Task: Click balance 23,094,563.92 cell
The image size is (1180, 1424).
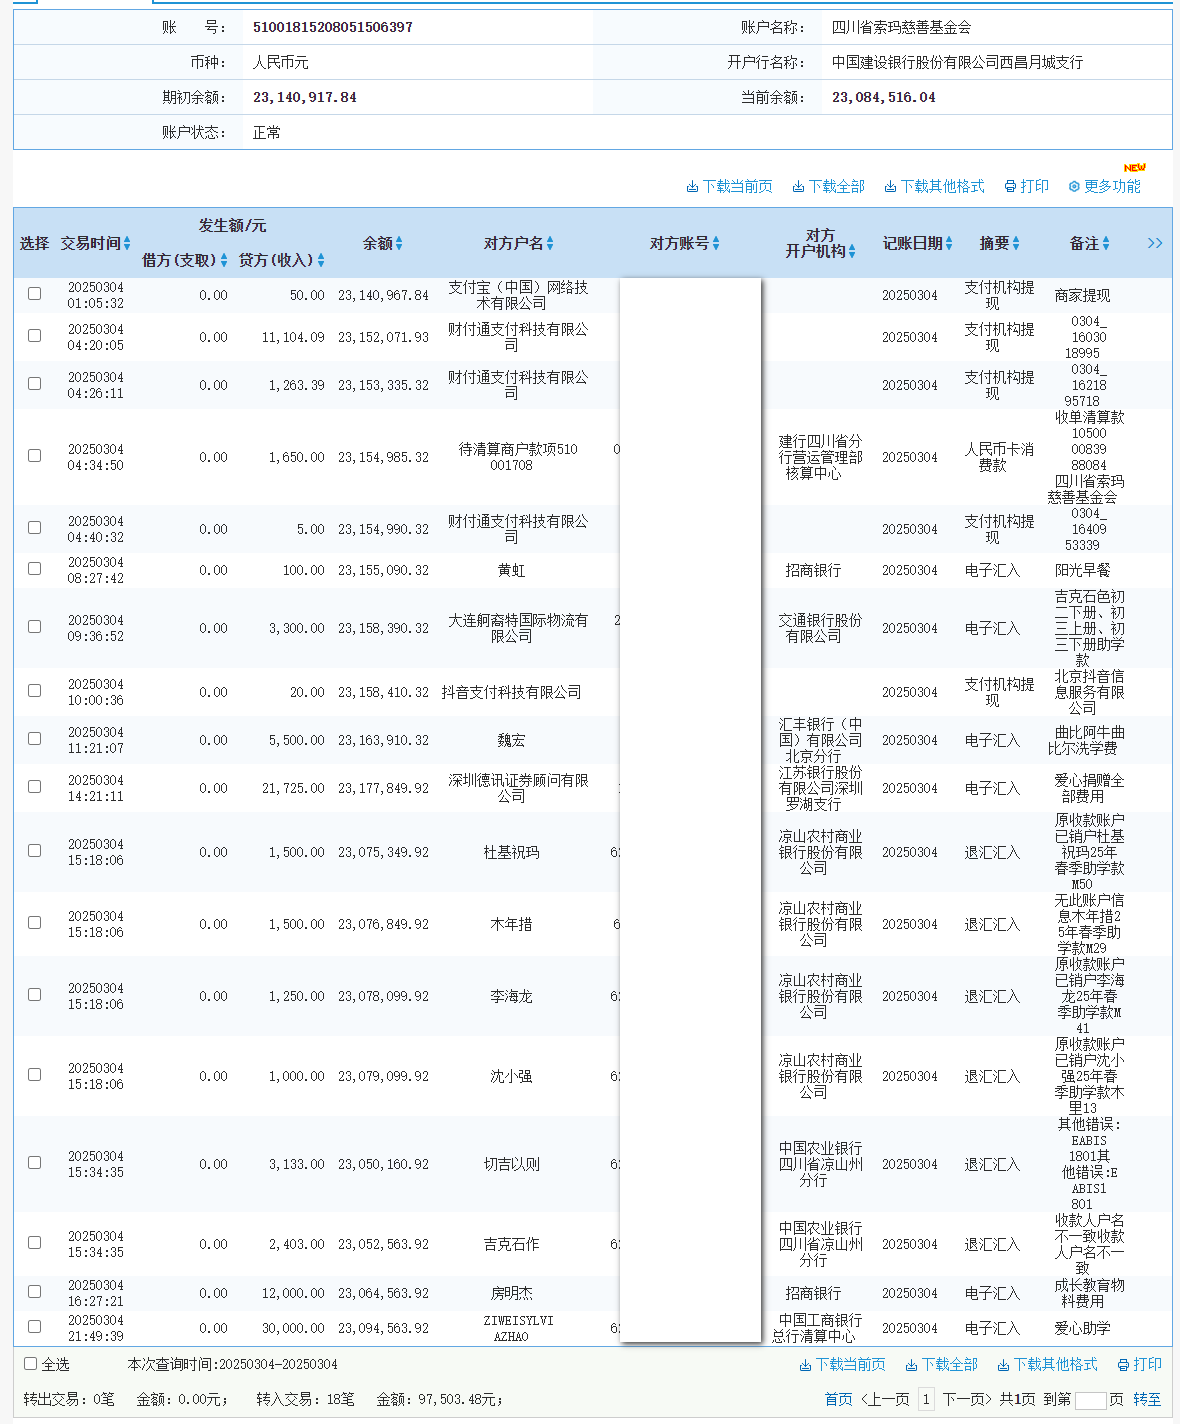Action: point(383,1328)
